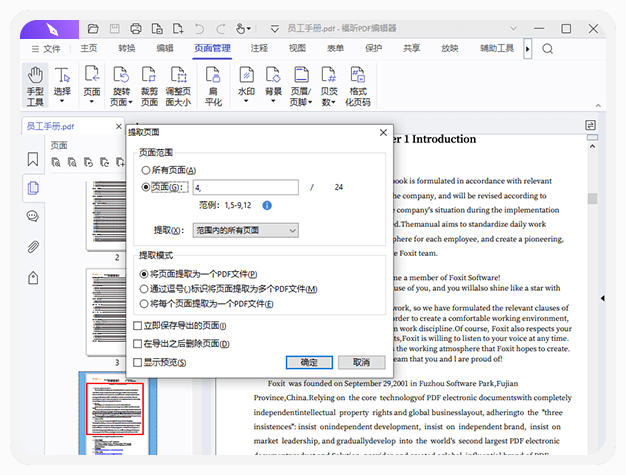Open the 页面 insert dropdown
The width and height of the screenshot is (626, 475).
92,86
